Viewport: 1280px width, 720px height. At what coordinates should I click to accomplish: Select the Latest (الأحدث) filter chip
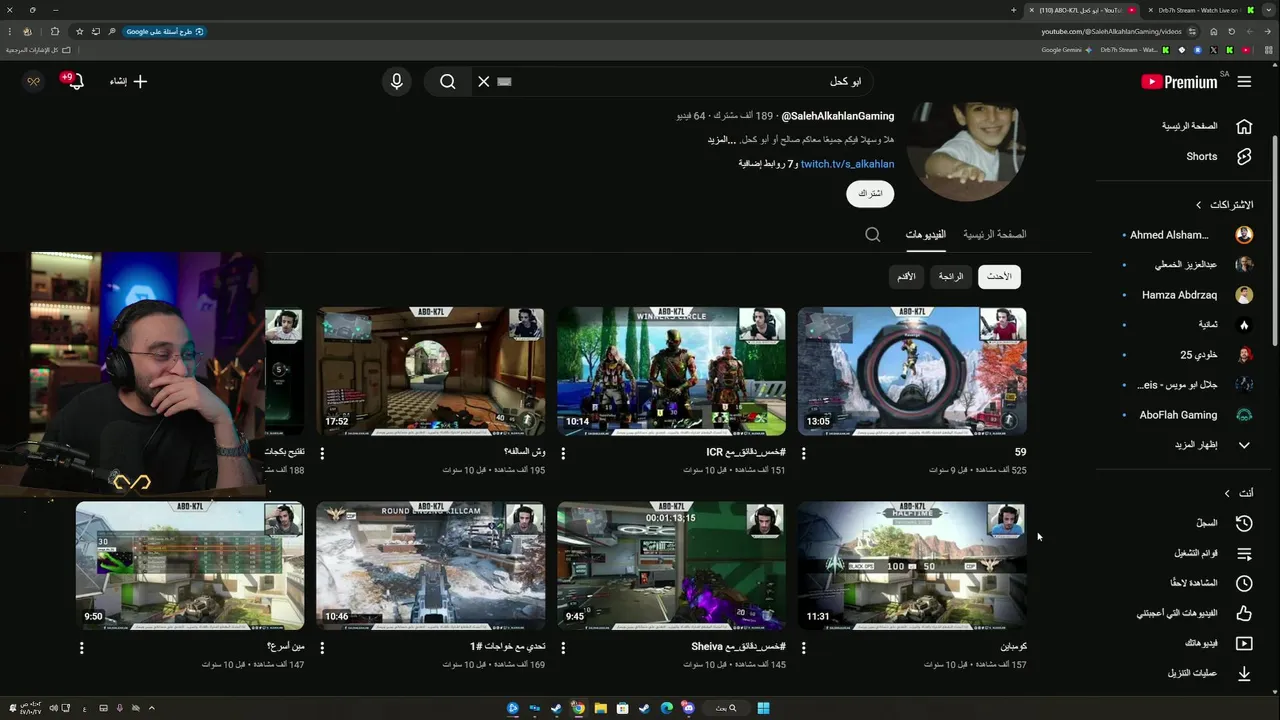click(999, 277)
